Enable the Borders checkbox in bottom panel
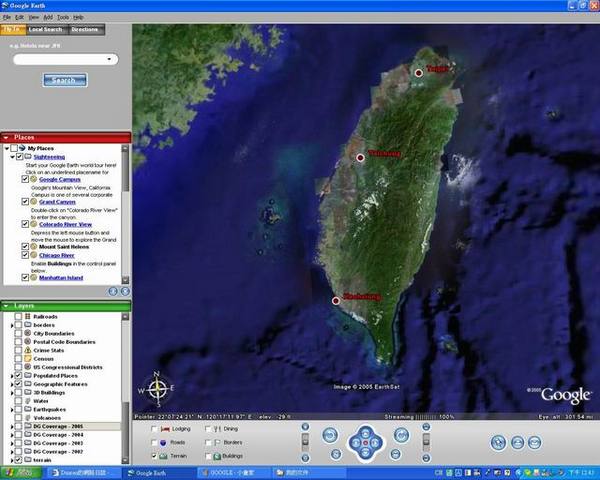This screenshot has height=480, width=600. [208, 442]
